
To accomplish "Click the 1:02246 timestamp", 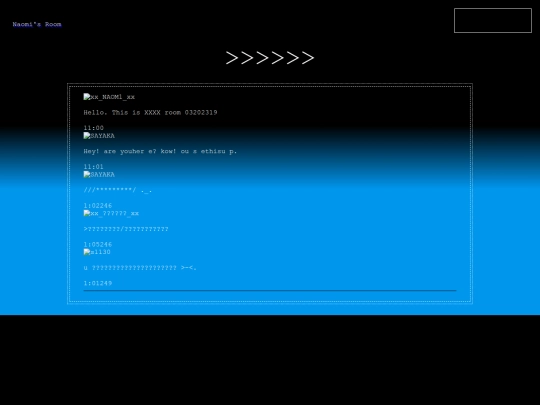I will 98,206.
